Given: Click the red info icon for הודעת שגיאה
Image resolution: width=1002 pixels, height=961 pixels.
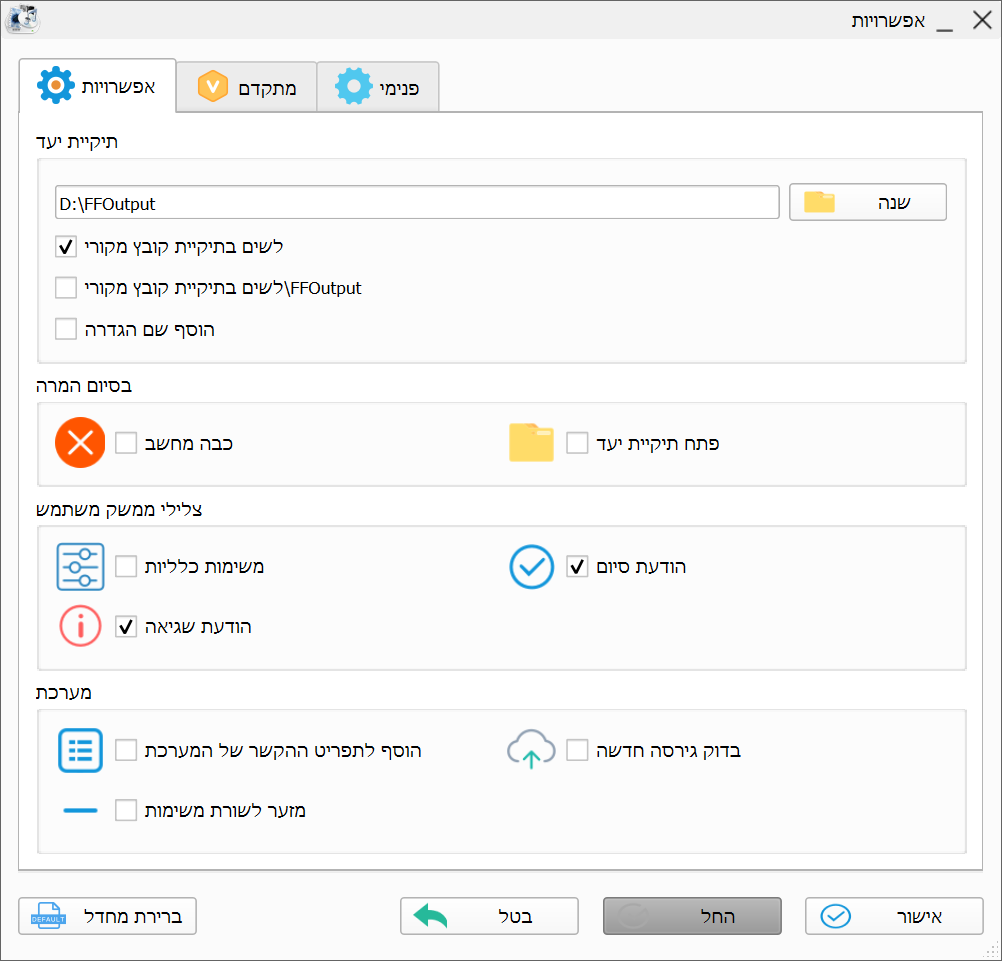Looking at the screenshot, I should [x=80, y=627].
